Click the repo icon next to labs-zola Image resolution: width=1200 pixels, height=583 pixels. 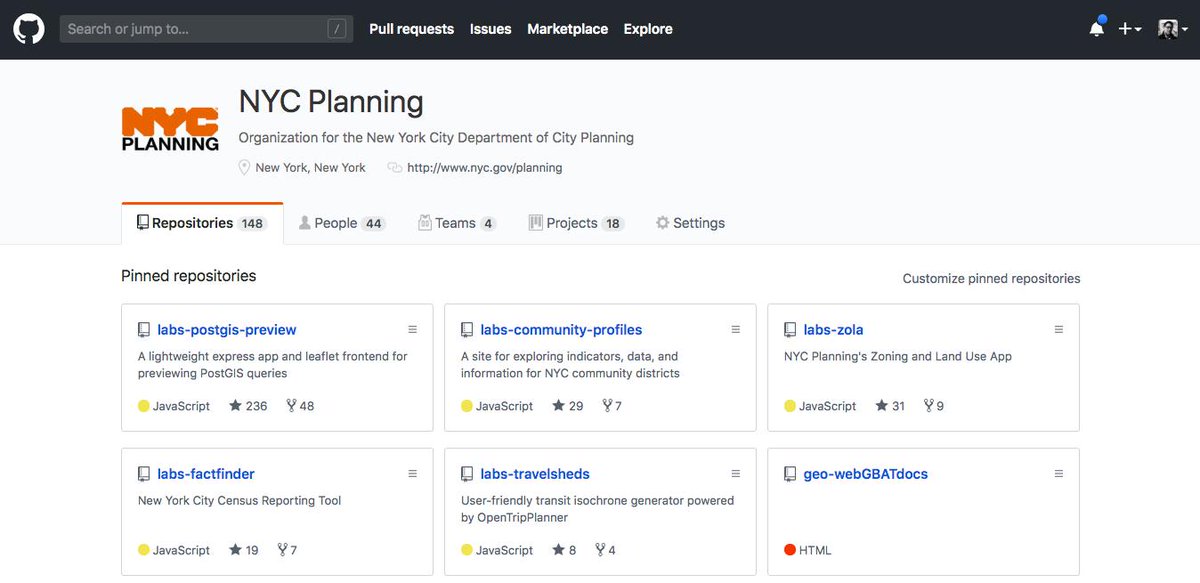[x=790, y=330]
